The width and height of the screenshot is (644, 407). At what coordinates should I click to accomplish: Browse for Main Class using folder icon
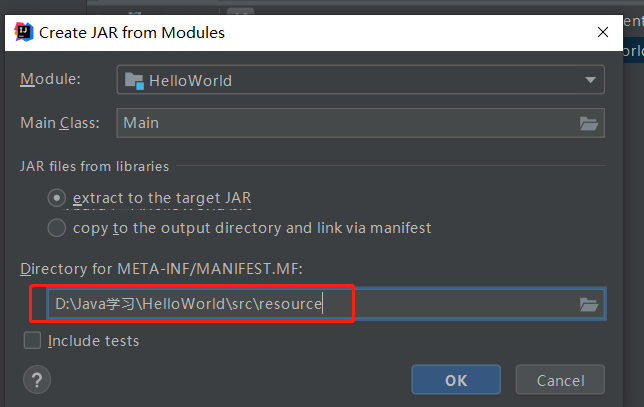coord(589,123)
